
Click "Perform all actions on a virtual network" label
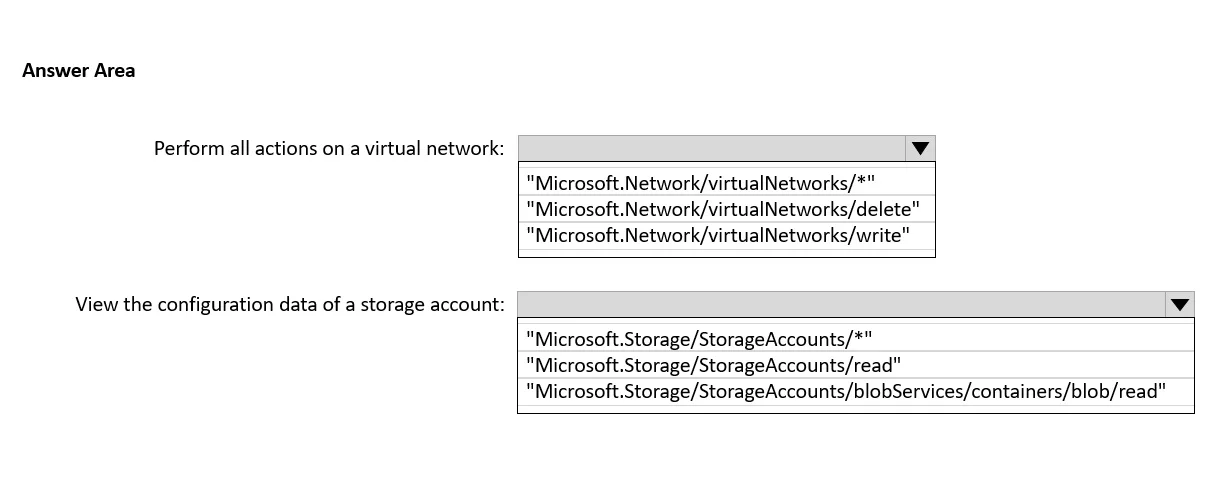(x=329, y=148)
